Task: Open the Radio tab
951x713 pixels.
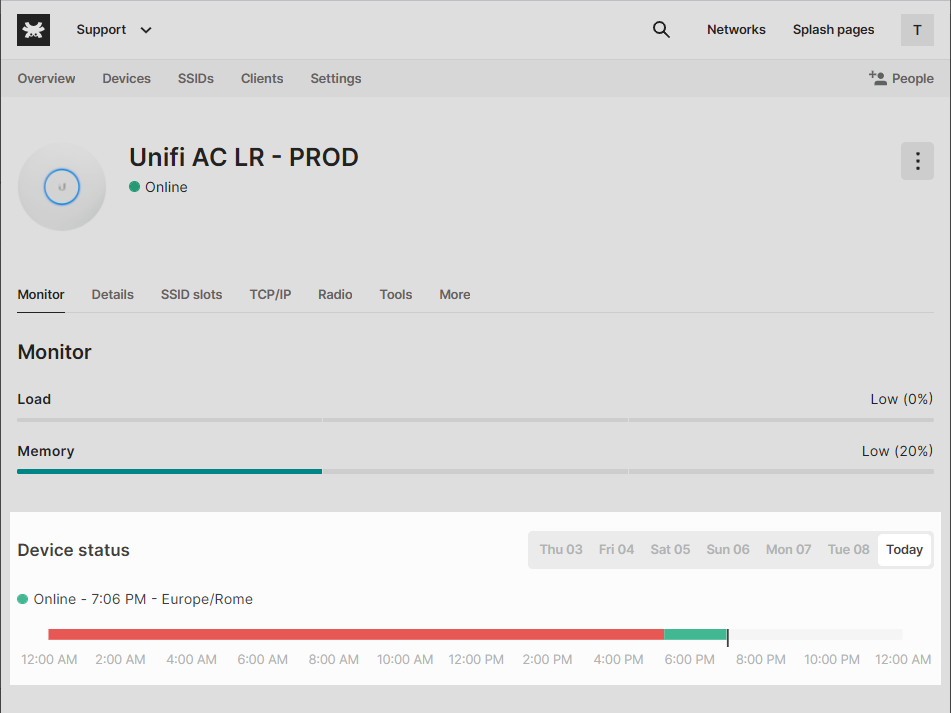Action: pos(335,295)
